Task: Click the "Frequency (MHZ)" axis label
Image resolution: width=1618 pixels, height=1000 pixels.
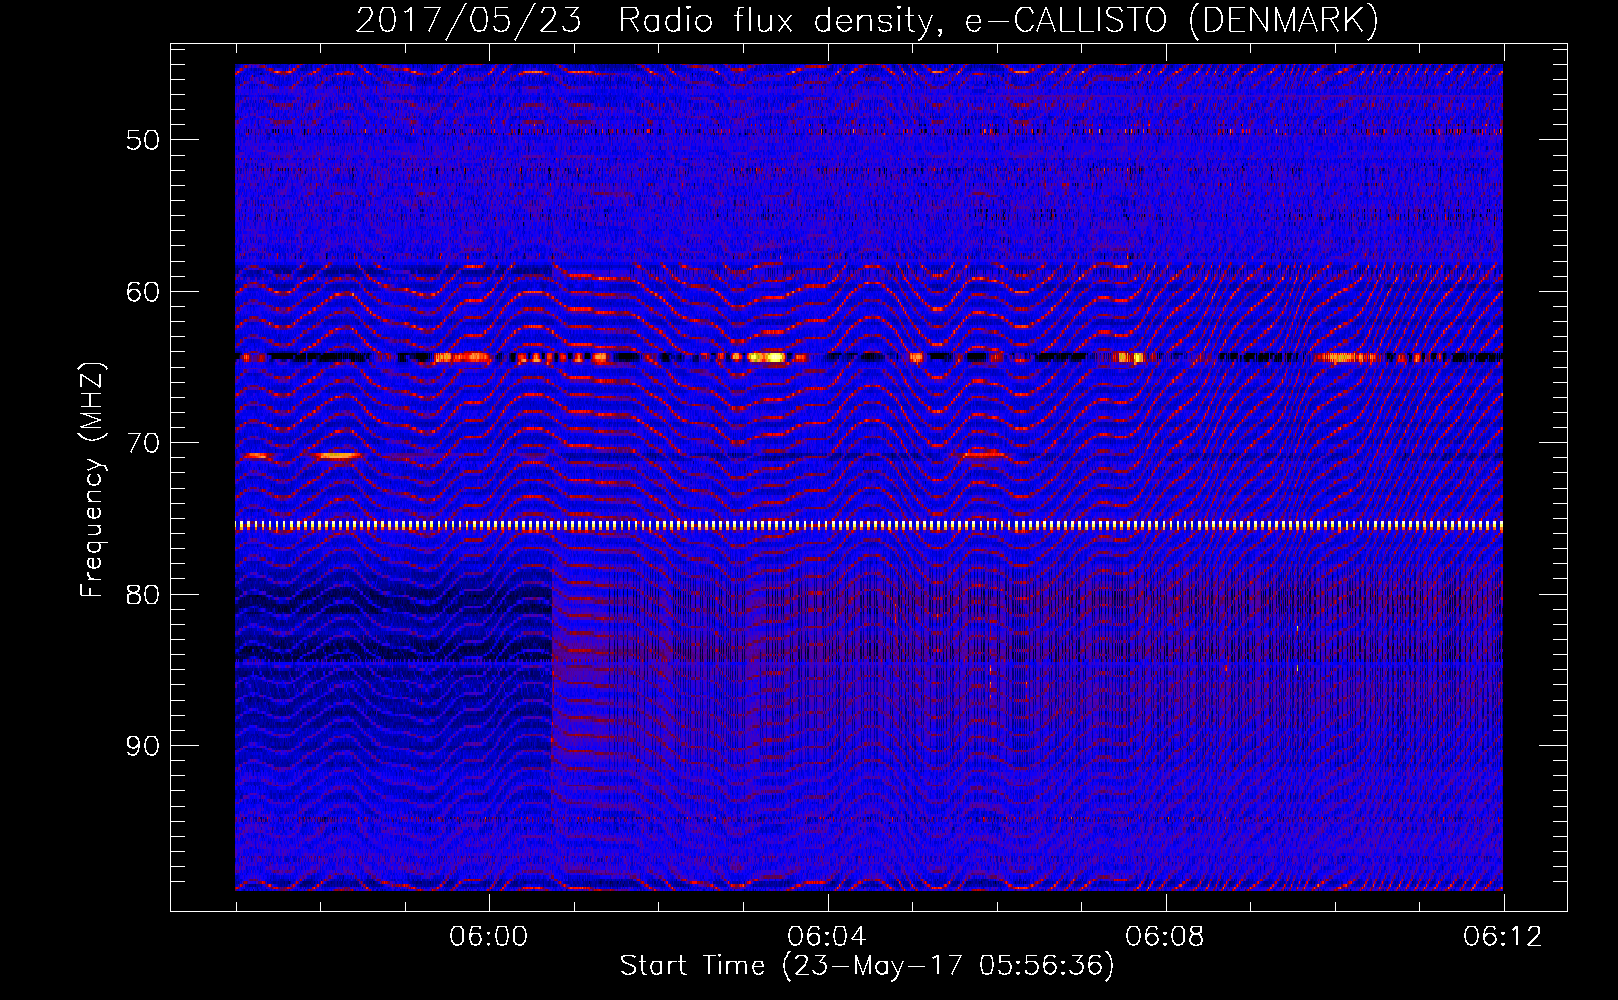Action: tap(92, 480)
